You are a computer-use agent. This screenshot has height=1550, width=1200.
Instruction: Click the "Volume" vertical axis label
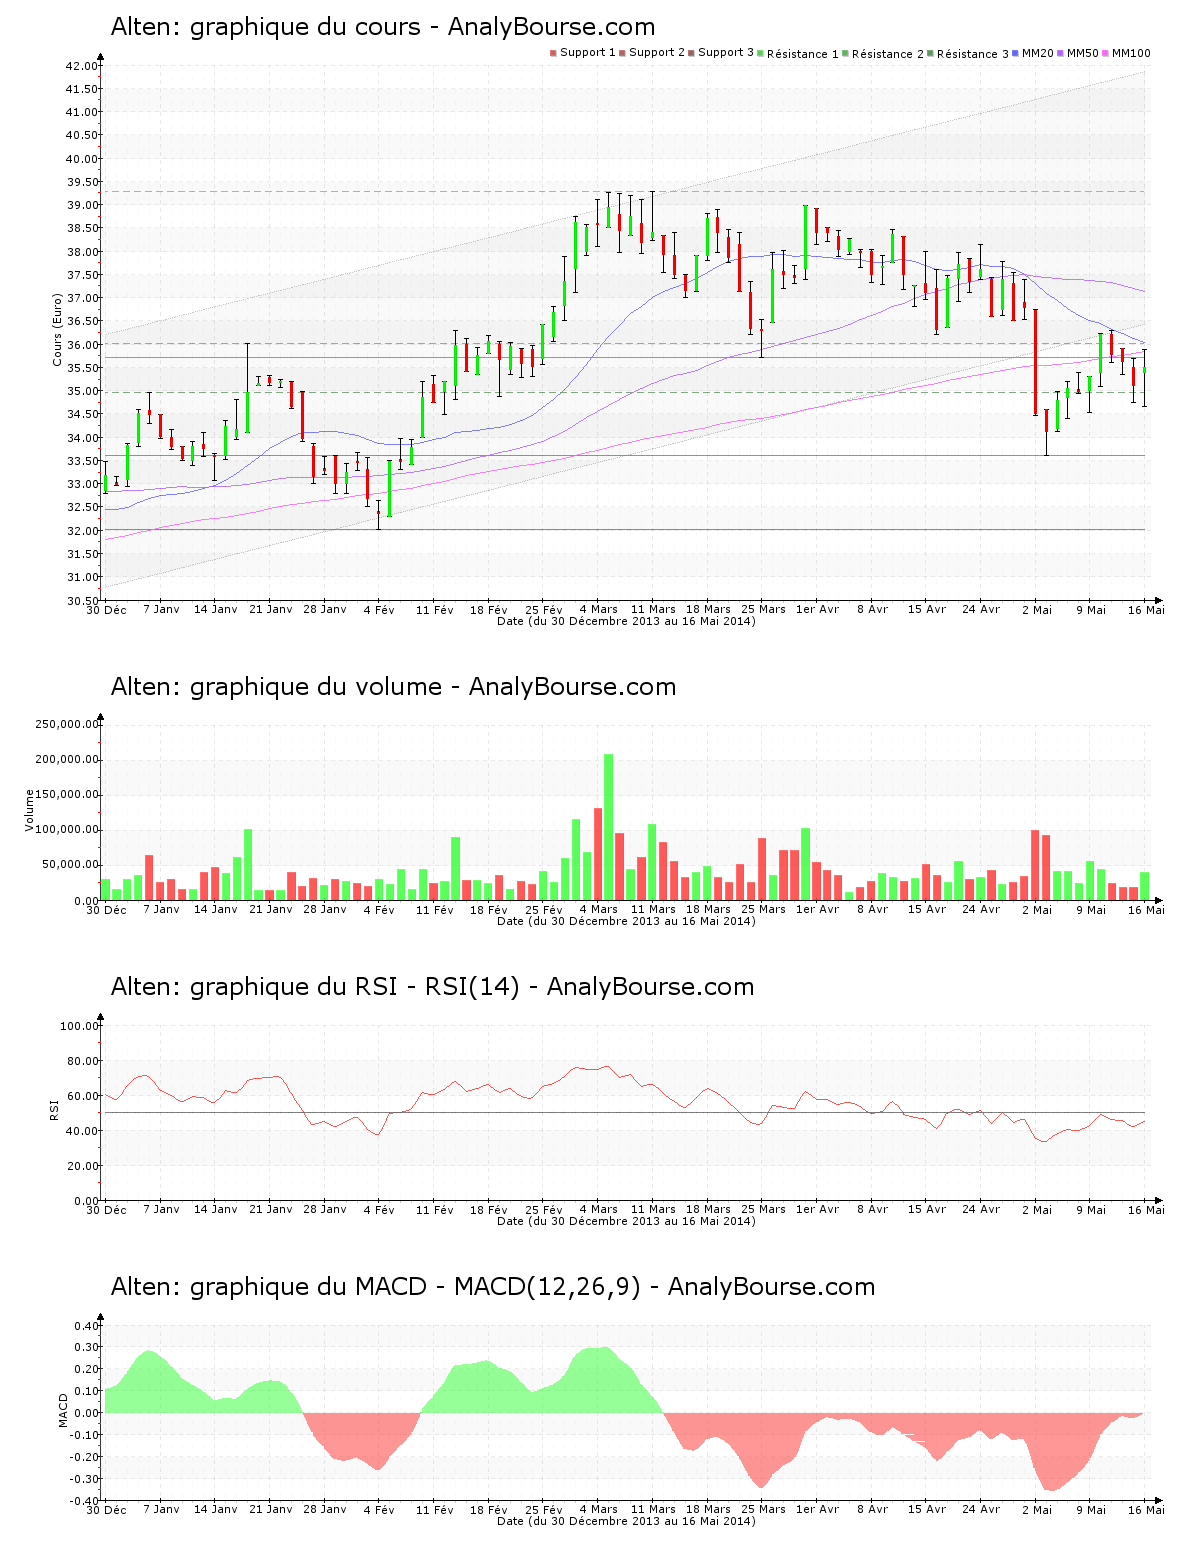pos(29,810)
